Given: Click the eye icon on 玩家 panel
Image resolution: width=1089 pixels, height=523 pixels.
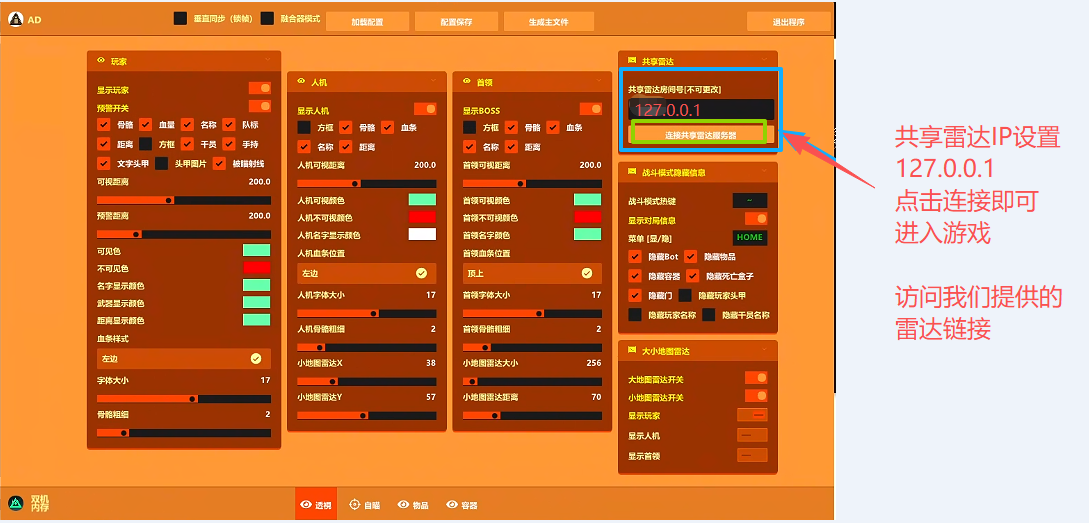Looking at the screenshot, I should click(101, 61).
